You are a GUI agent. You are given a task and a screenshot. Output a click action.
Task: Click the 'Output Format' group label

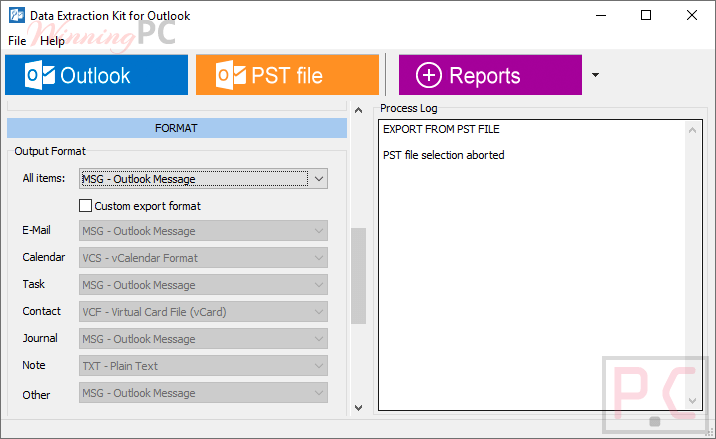tap(50, 151)
